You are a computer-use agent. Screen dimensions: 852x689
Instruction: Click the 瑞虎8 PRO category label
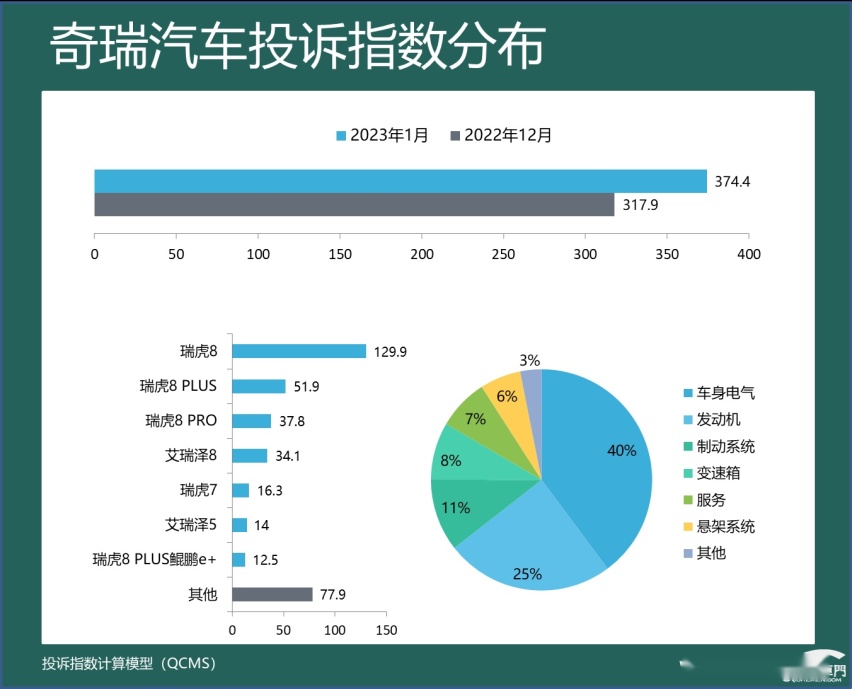click(x=181, y=421)
